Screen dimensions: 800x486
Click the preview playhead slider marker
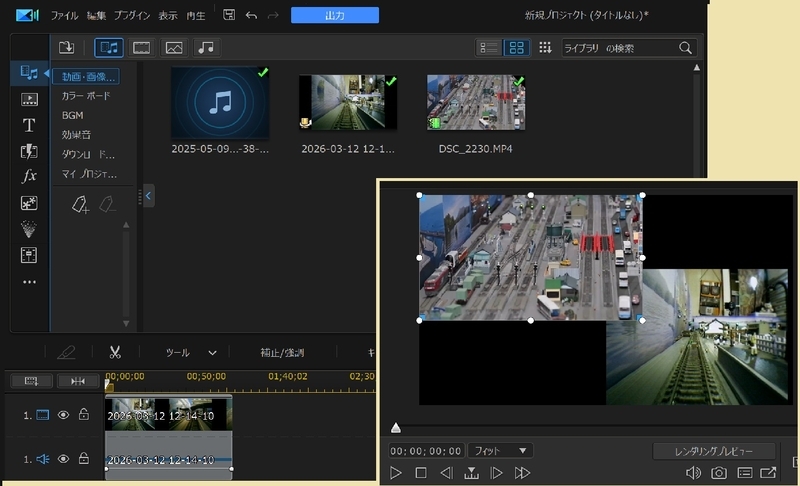395,428
